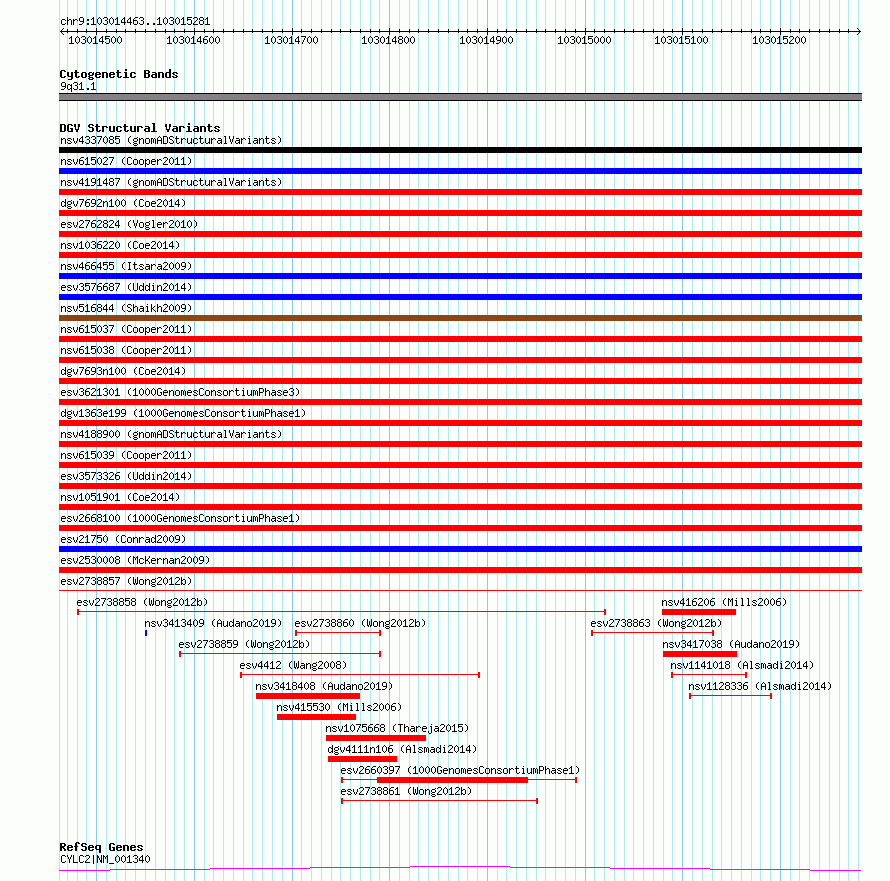Click the 103015200 ruler position
Image resolution: width=890 pixels, height=881 pixels.
pos(779,40)
